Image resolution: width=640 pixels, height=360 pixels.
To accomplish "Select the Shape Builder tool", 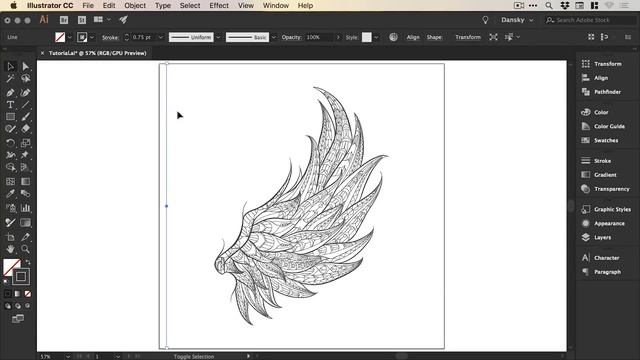I will (10, 167).
